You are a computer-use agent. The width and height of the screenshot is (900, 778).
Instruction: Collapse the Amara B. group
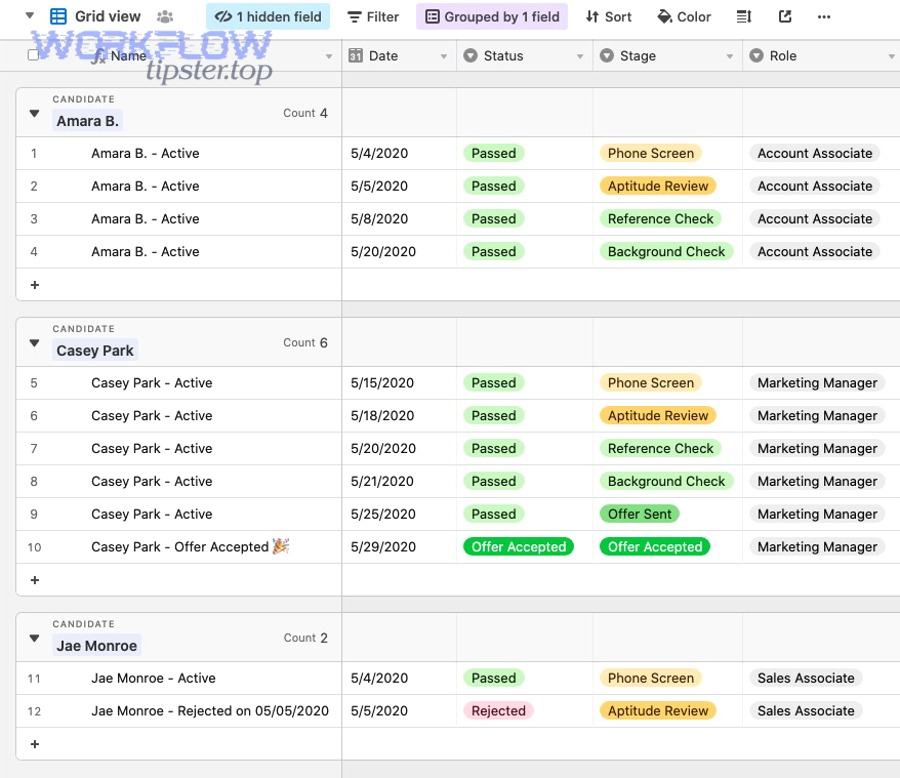click(34, 113)
